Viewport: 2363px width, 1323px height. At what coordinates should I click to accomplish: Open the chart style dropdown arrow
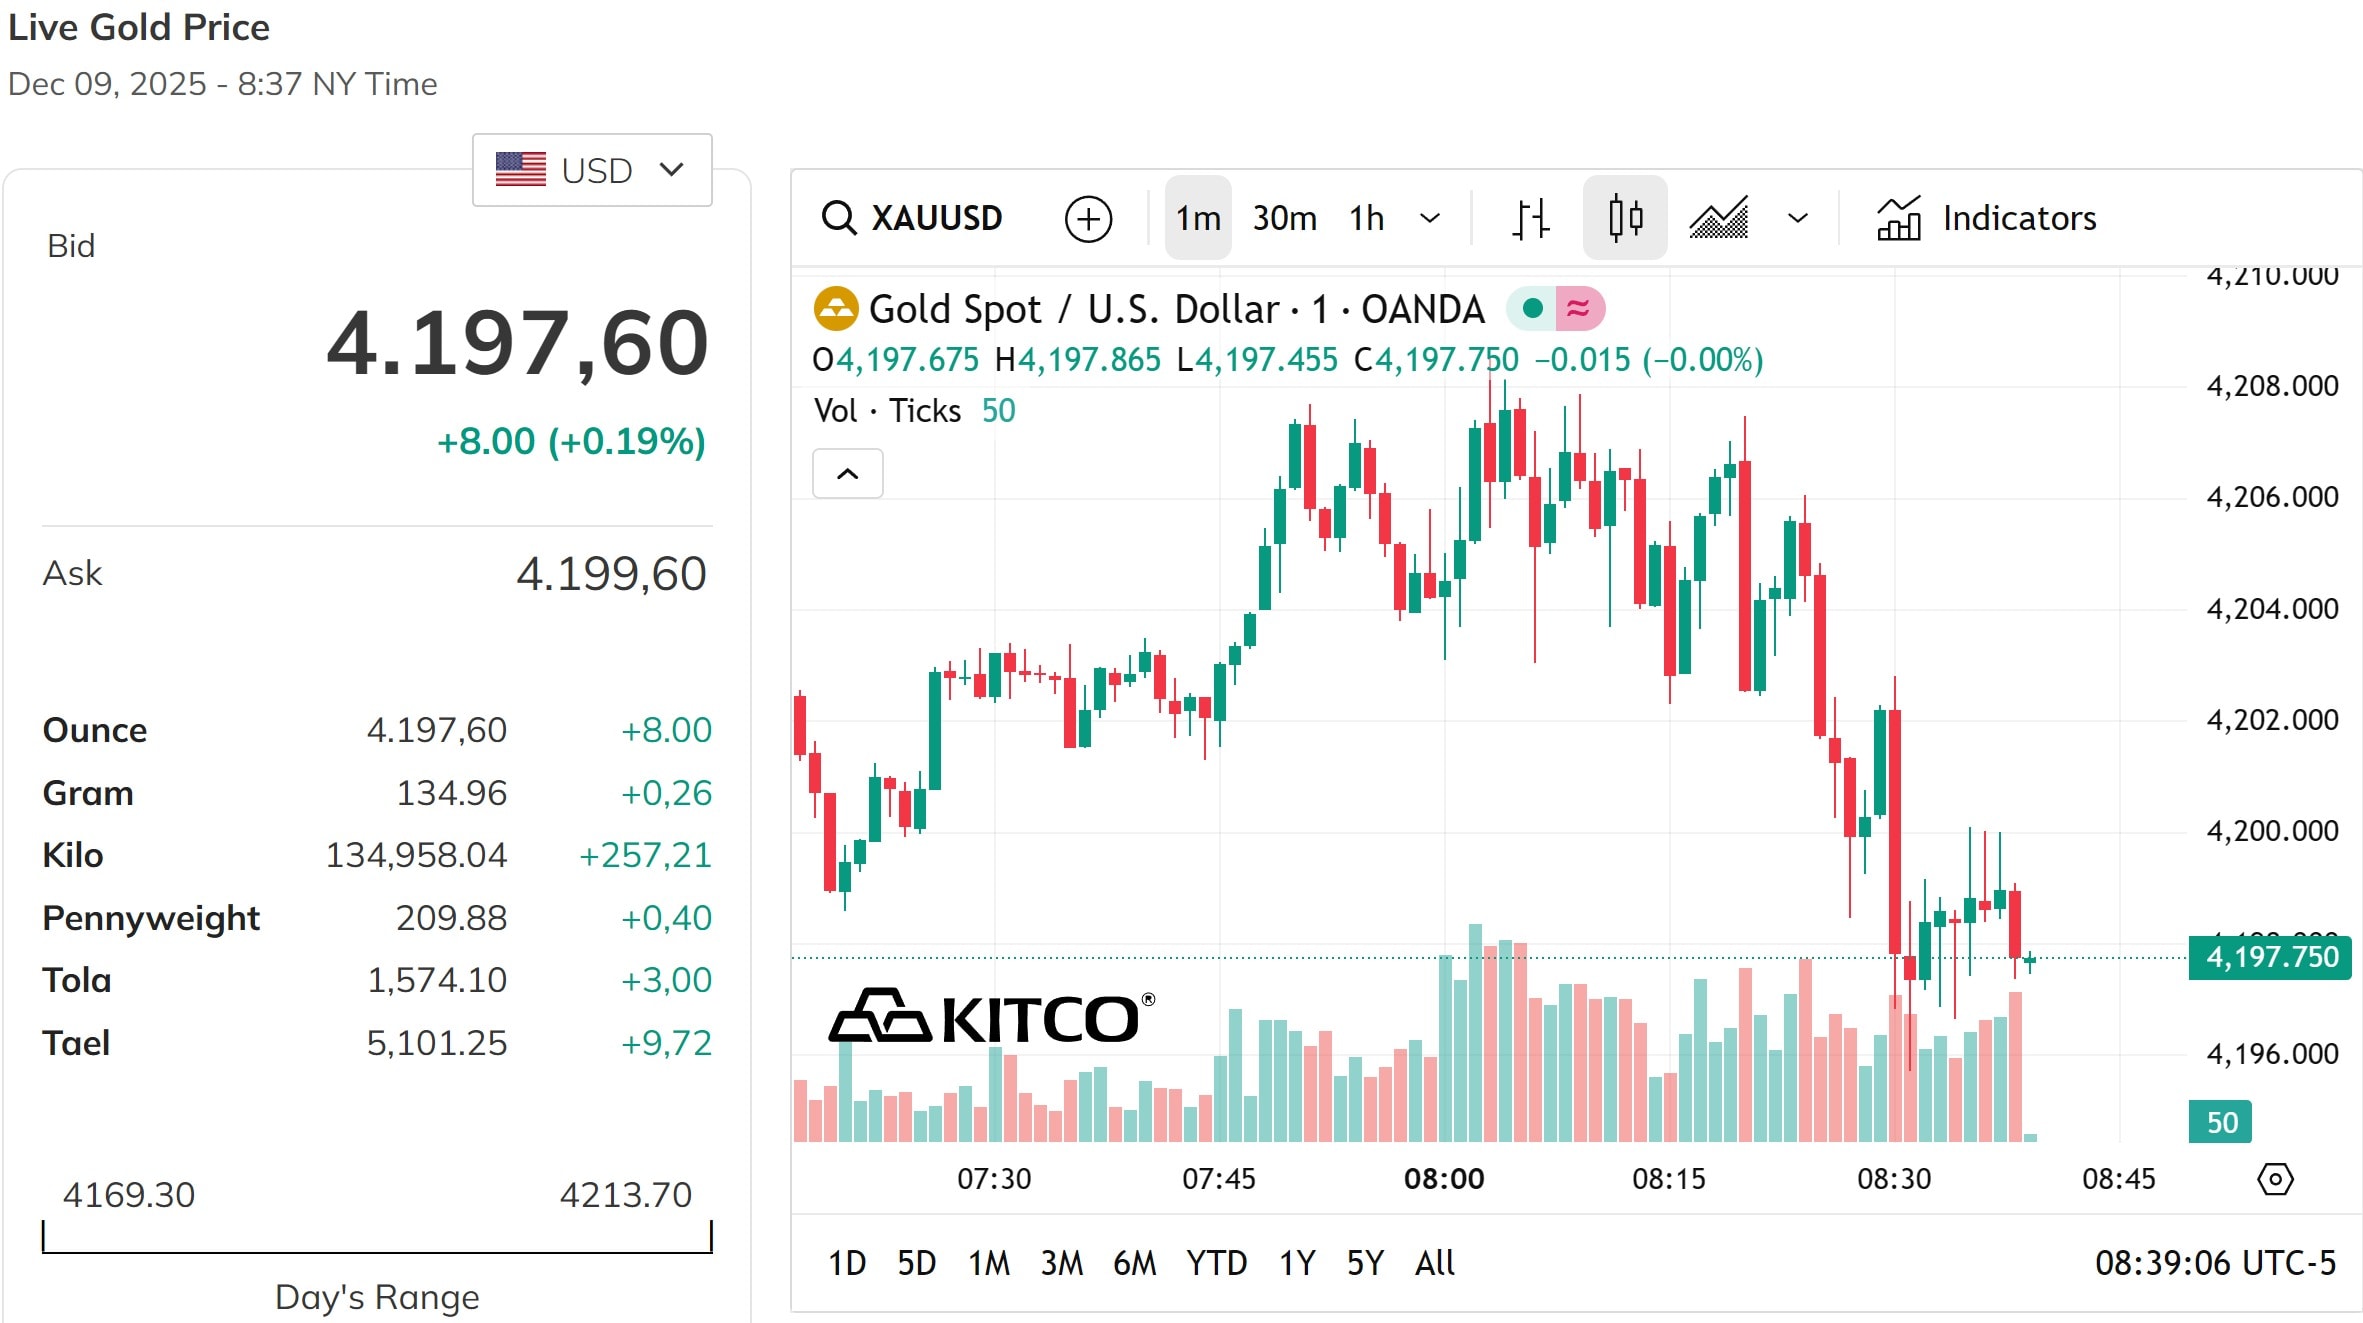click(1795, 218)
